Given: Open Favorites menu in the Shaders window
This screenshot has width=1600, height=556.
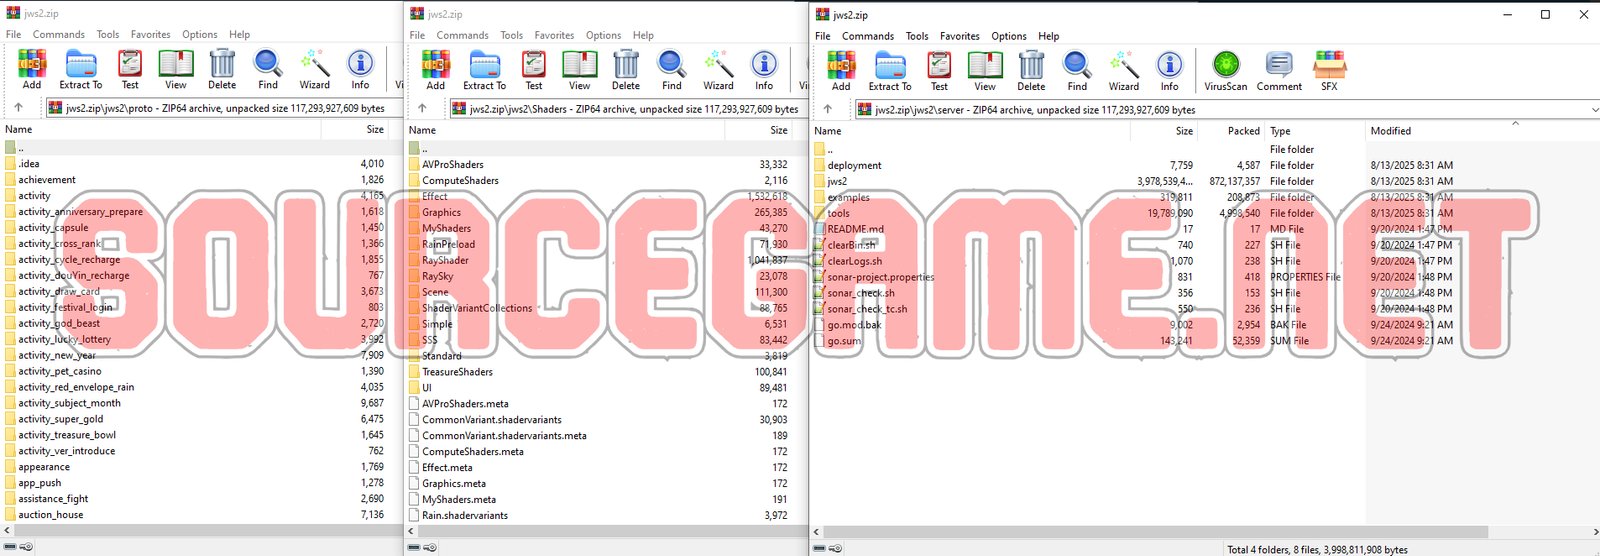Looking at the screenshot, I should (x=554, y=35).
